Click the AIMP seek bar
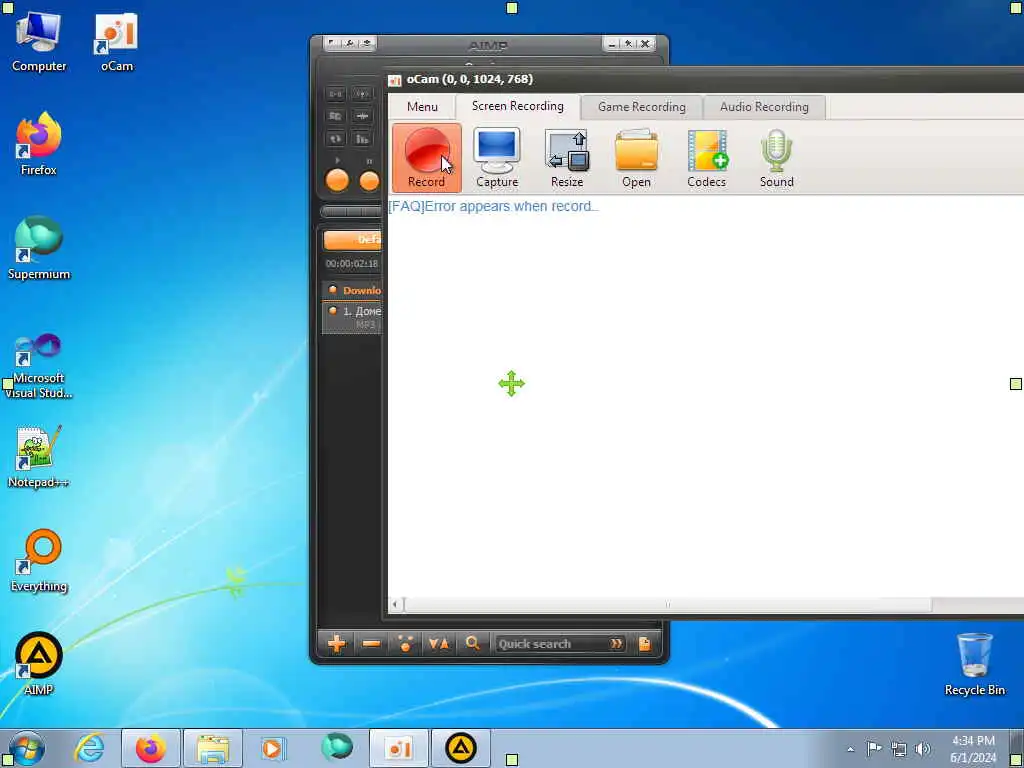This screenshot has width=1024, height=768. coord(351,212)
